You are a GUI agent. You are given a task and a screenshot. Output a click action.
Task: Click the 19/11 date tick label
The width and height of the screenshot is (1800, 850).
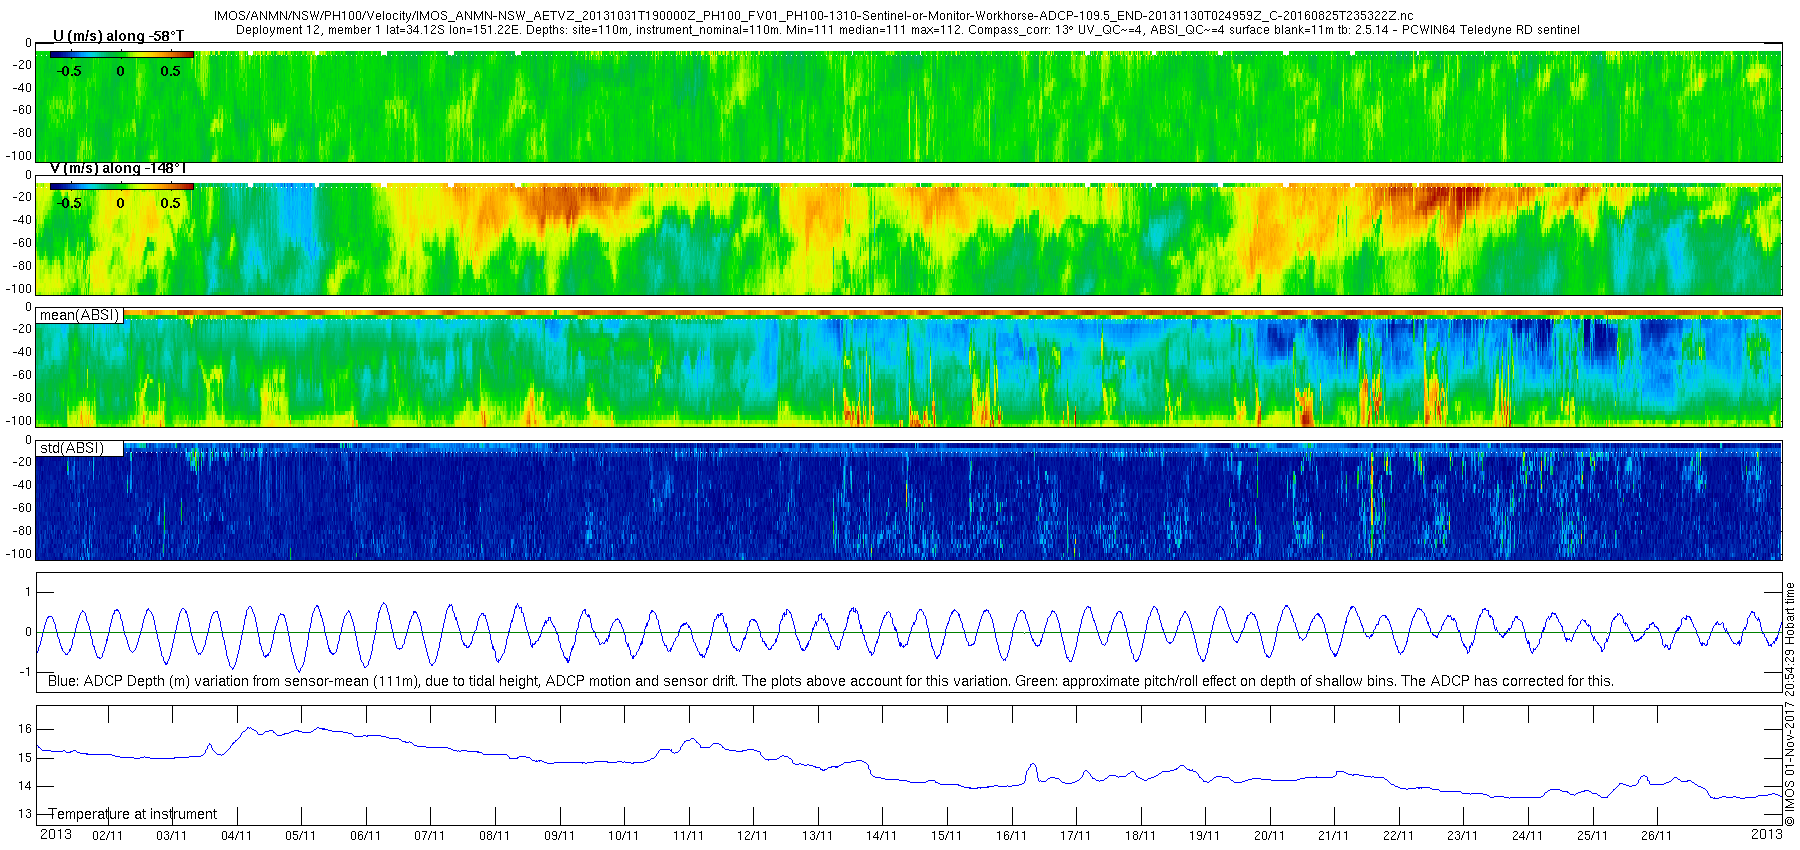click(1204, 836)
